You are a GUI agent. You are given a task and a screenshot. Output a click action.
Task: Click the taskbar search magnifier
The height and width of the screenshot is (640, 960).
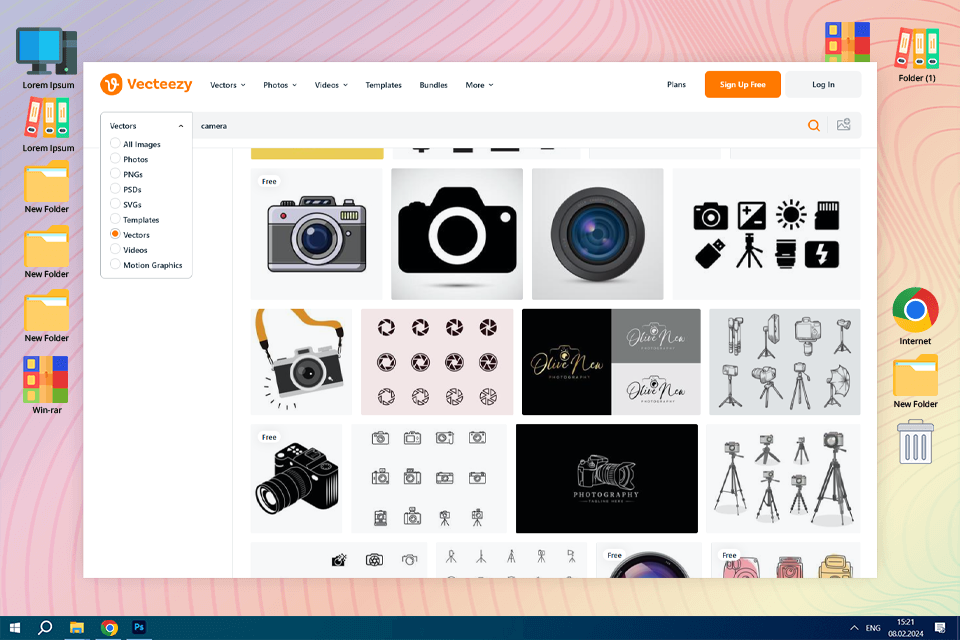pos(45,627)
